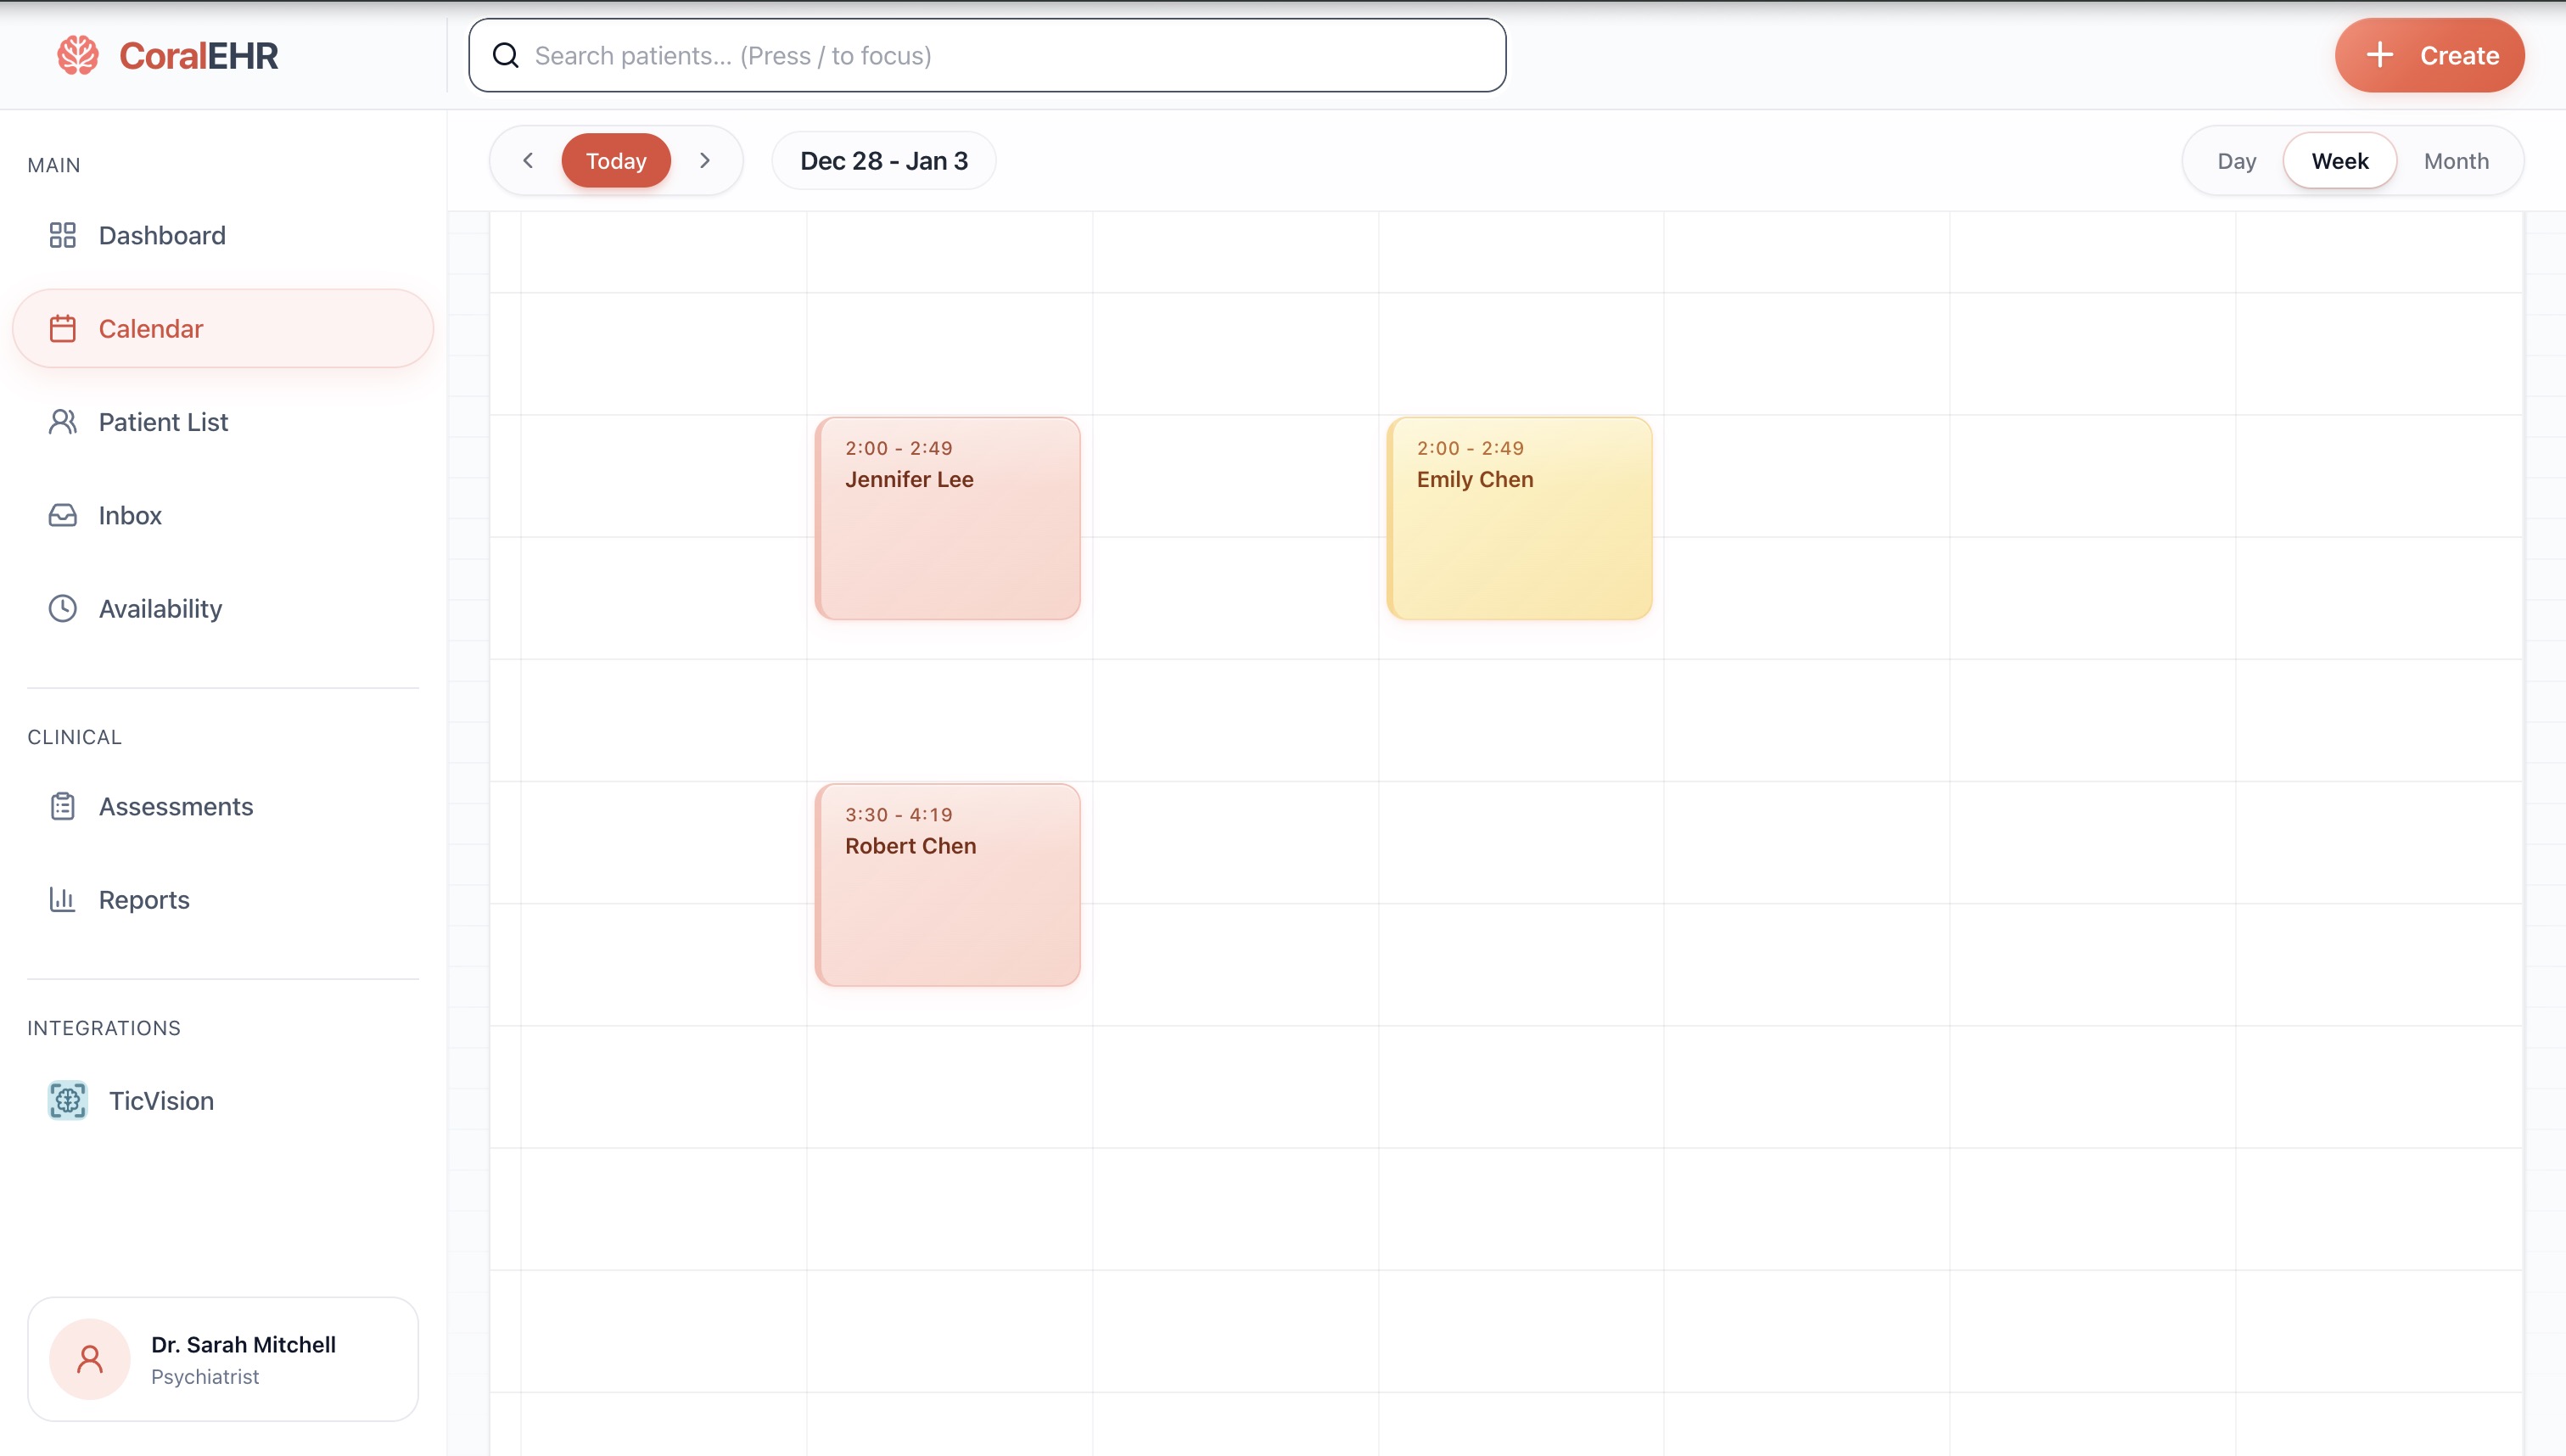Open the Inbox page

point(223,515)
